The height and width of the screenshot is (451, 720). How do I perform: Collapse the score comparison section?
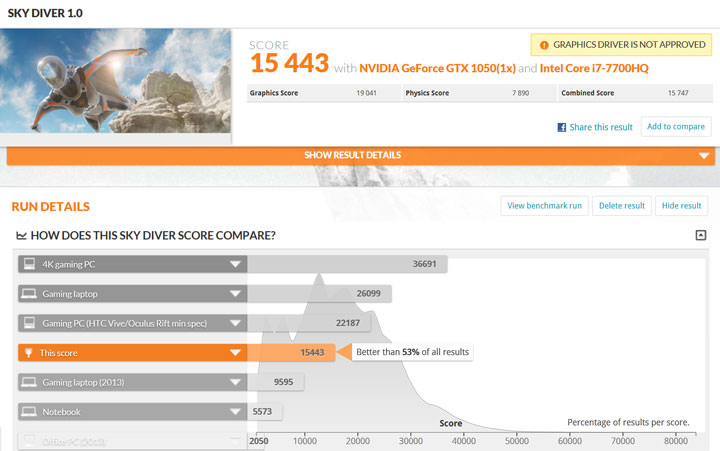click(x=701, y=235)
